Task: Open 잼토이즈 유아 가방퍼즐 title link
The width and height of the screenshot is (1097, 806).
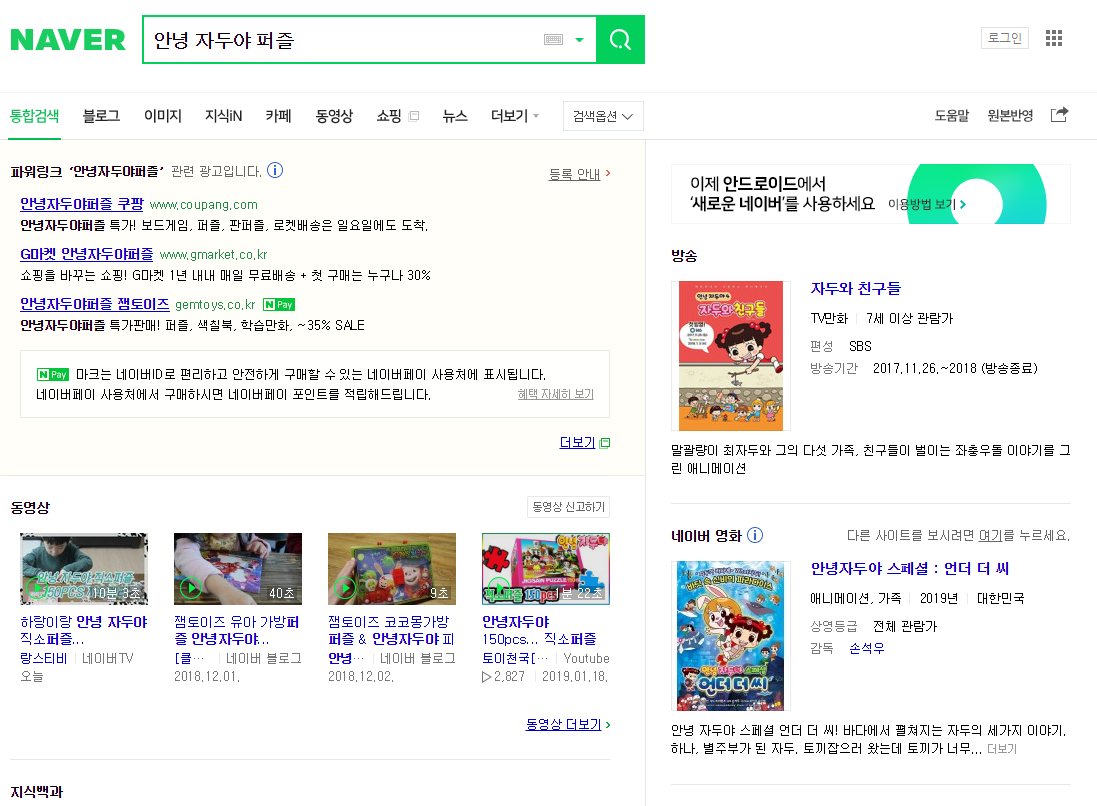Action: [x=236, y=630]
